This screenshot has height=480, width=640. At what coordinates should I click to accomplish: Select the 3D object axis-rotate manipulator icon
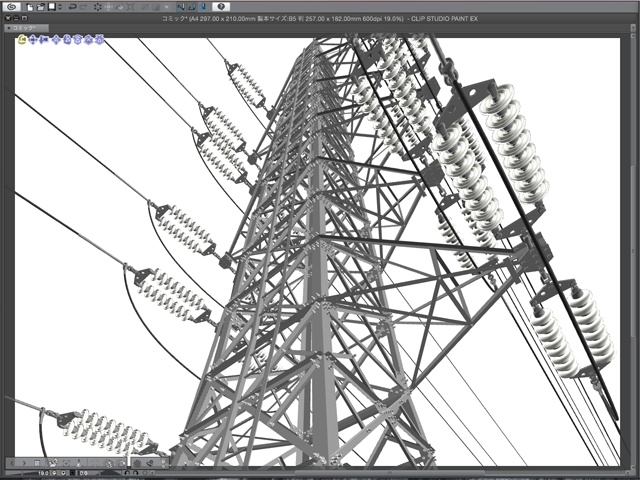(x=88, y=40)
